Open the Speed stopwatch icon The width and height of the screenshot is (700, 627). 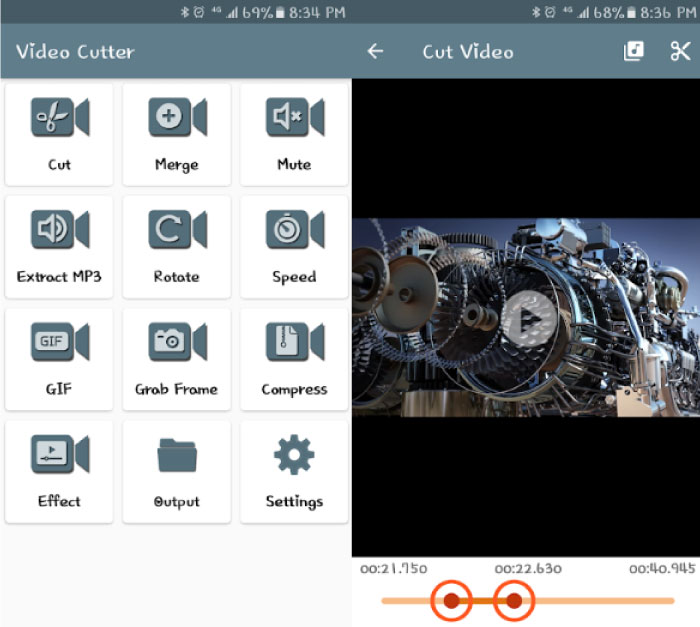tap(295, 229)
